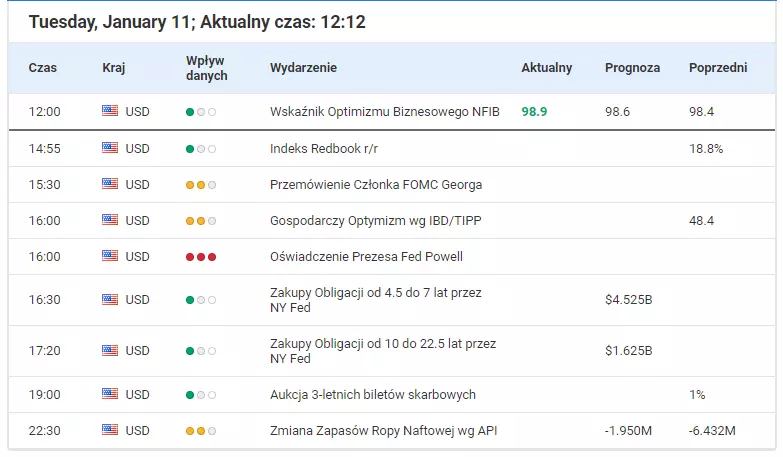Open event Gospodarczy Optymizm wg IBD/TIPP
This screenshot has height=457, width=783.
coord(376,220)
